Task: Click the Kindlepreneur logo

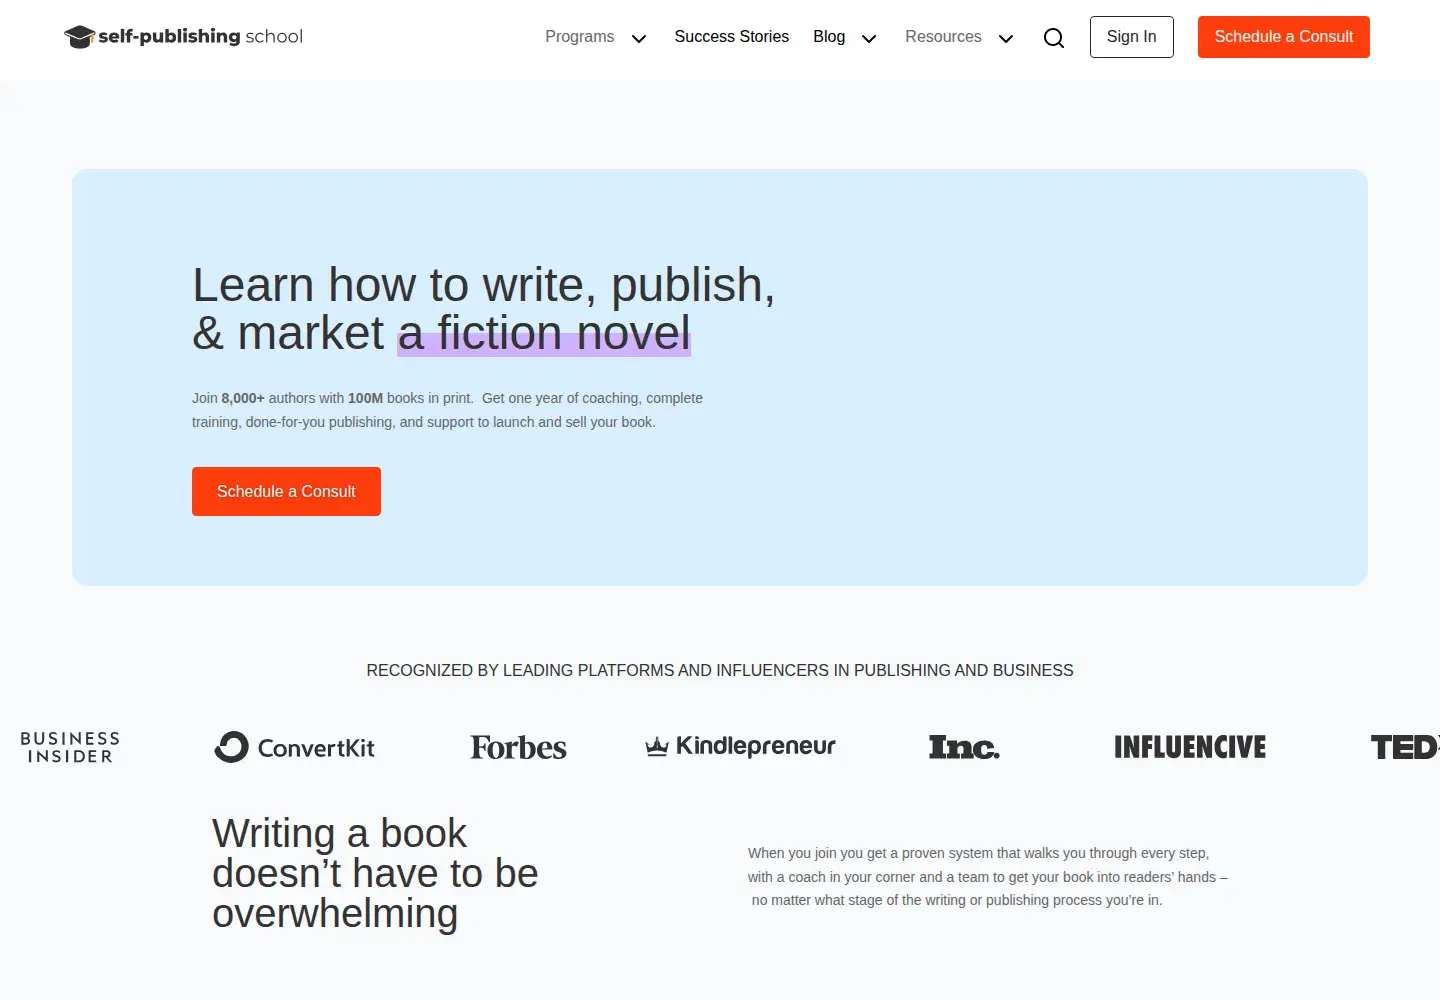Action: tap(740, 746)
